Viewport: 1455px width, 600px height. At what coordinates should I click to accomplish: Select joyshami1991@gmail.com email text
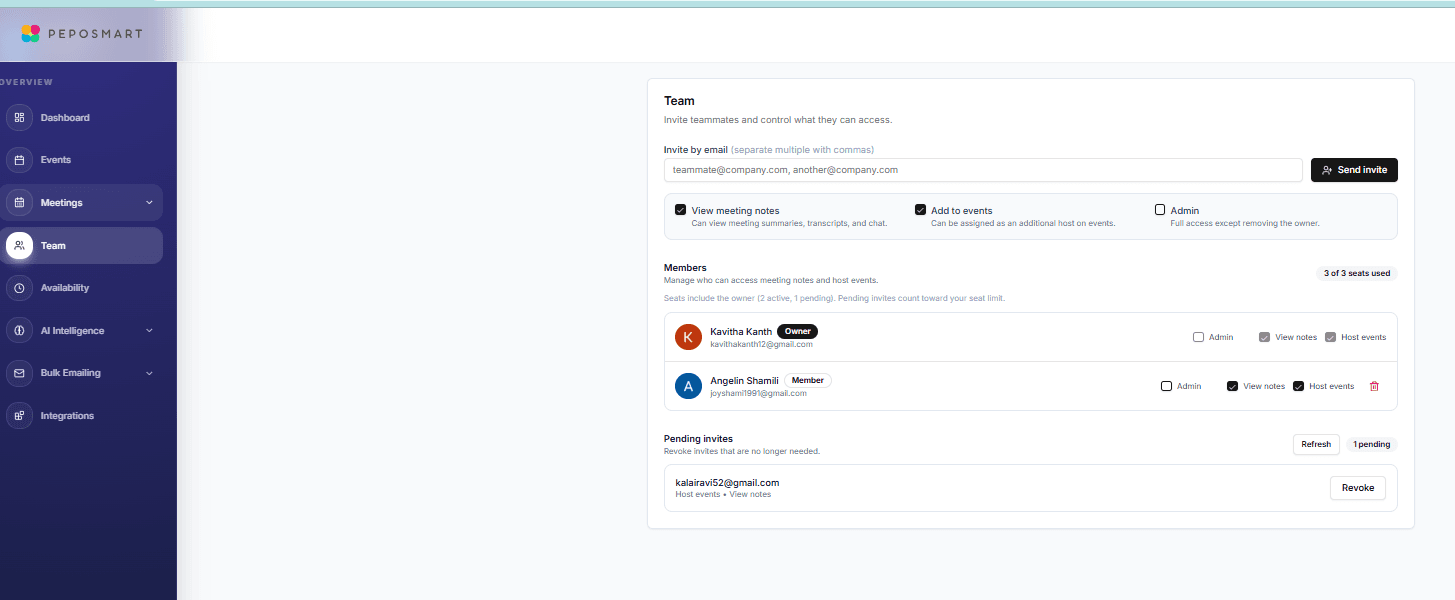coord(758,393)
